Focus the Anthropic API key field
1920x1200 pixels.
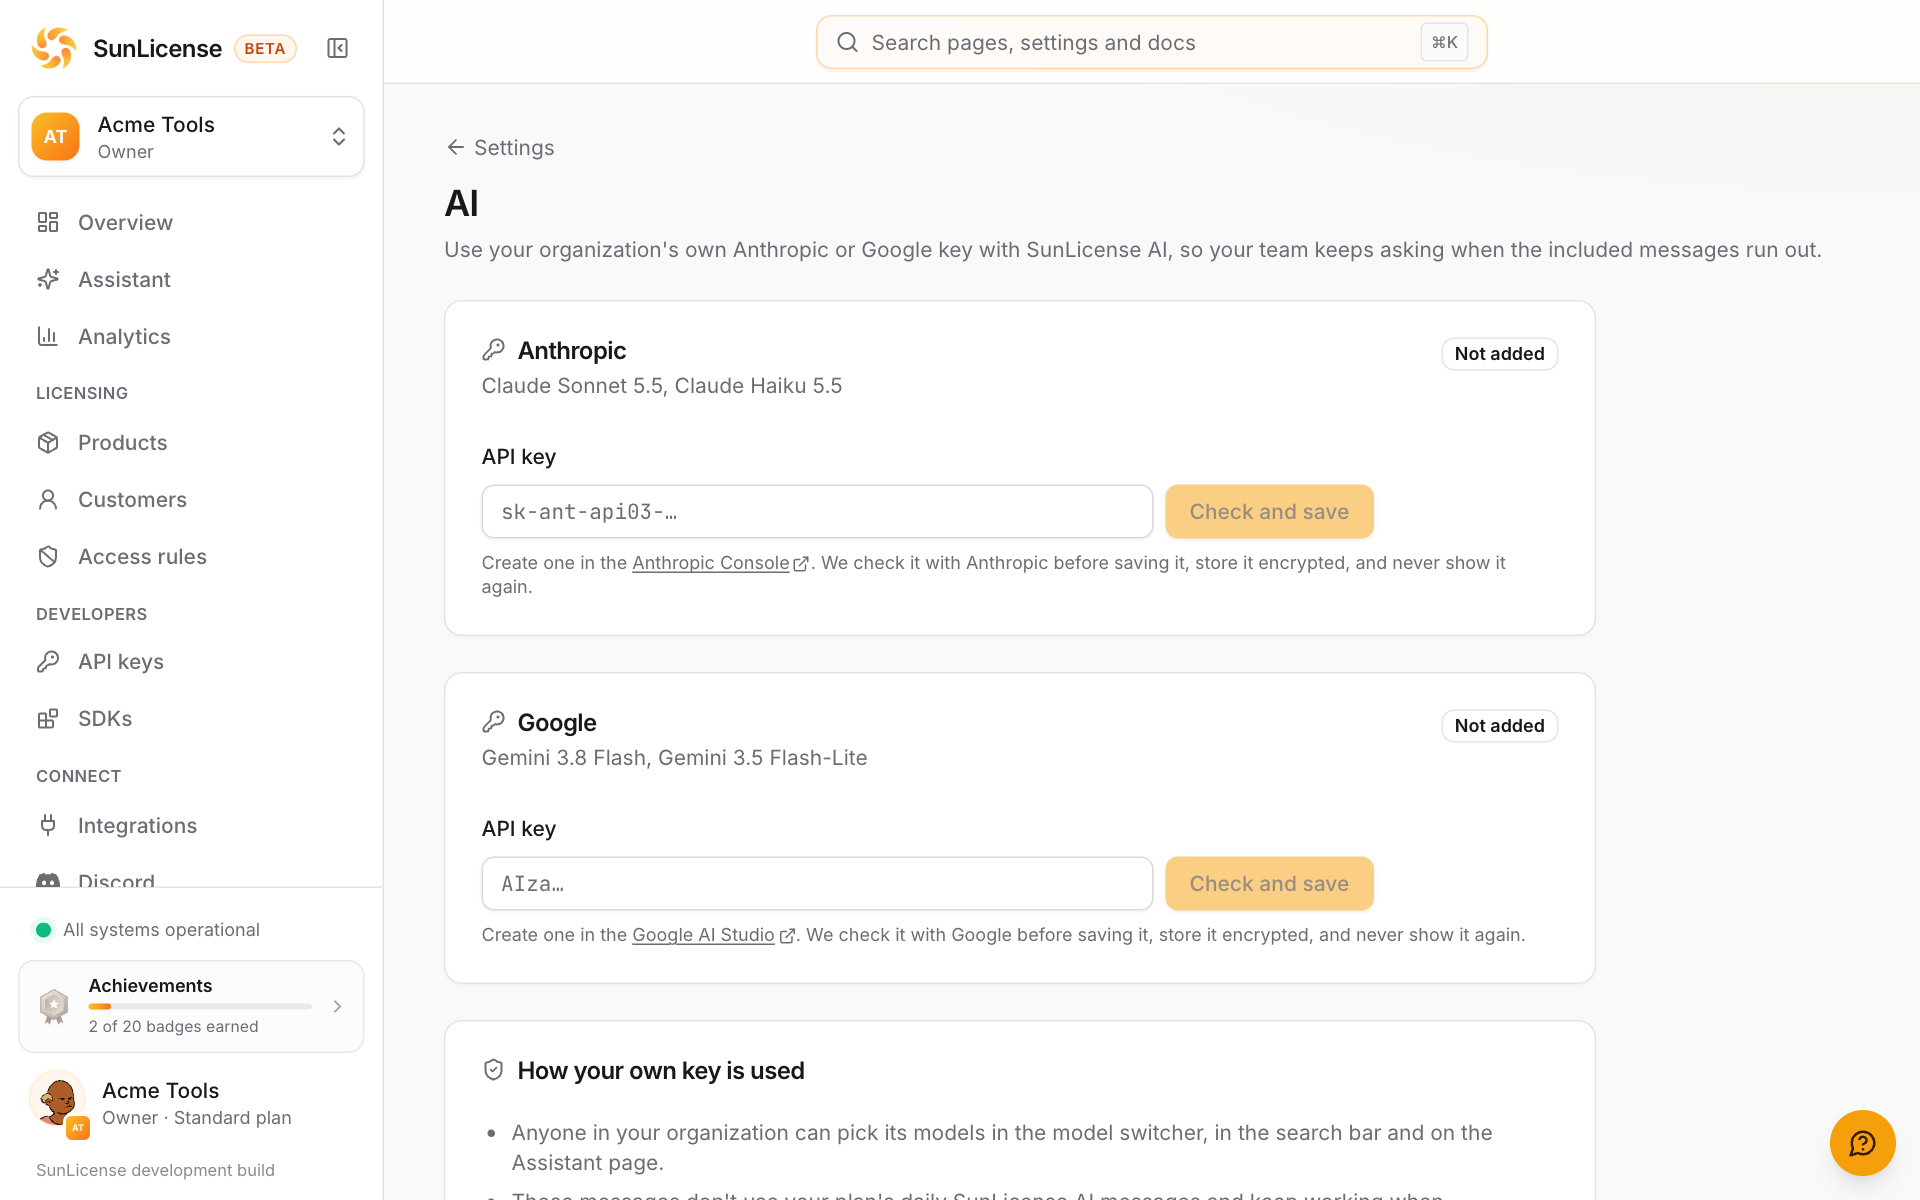coord(817,512)
